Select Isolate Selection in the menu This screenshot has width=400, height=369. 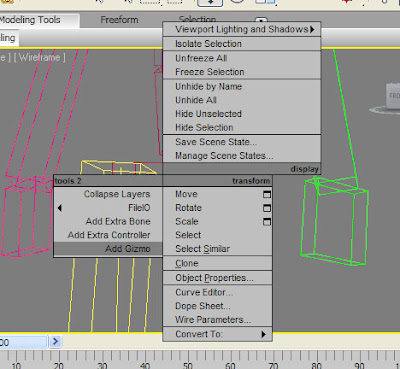click(x=242, y=44)
